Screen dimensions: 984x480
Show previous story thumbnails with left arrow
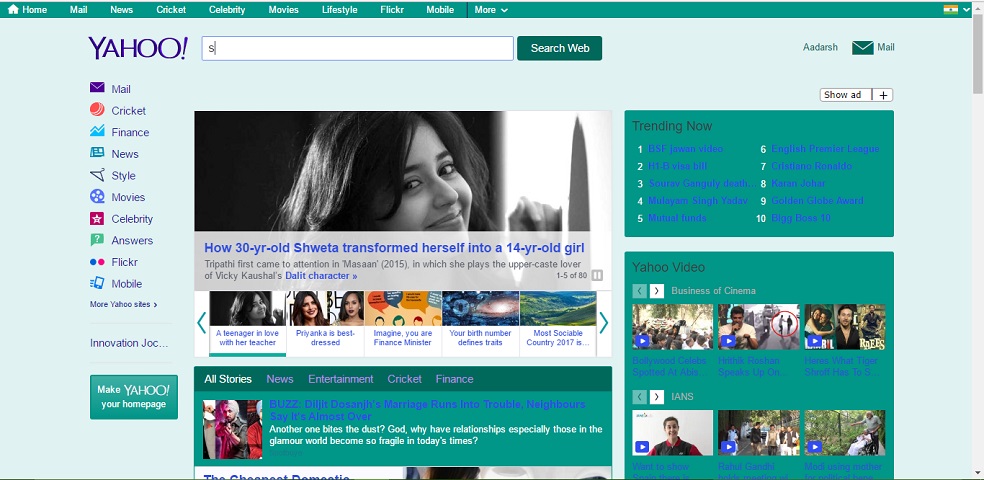tap(201, 323)
